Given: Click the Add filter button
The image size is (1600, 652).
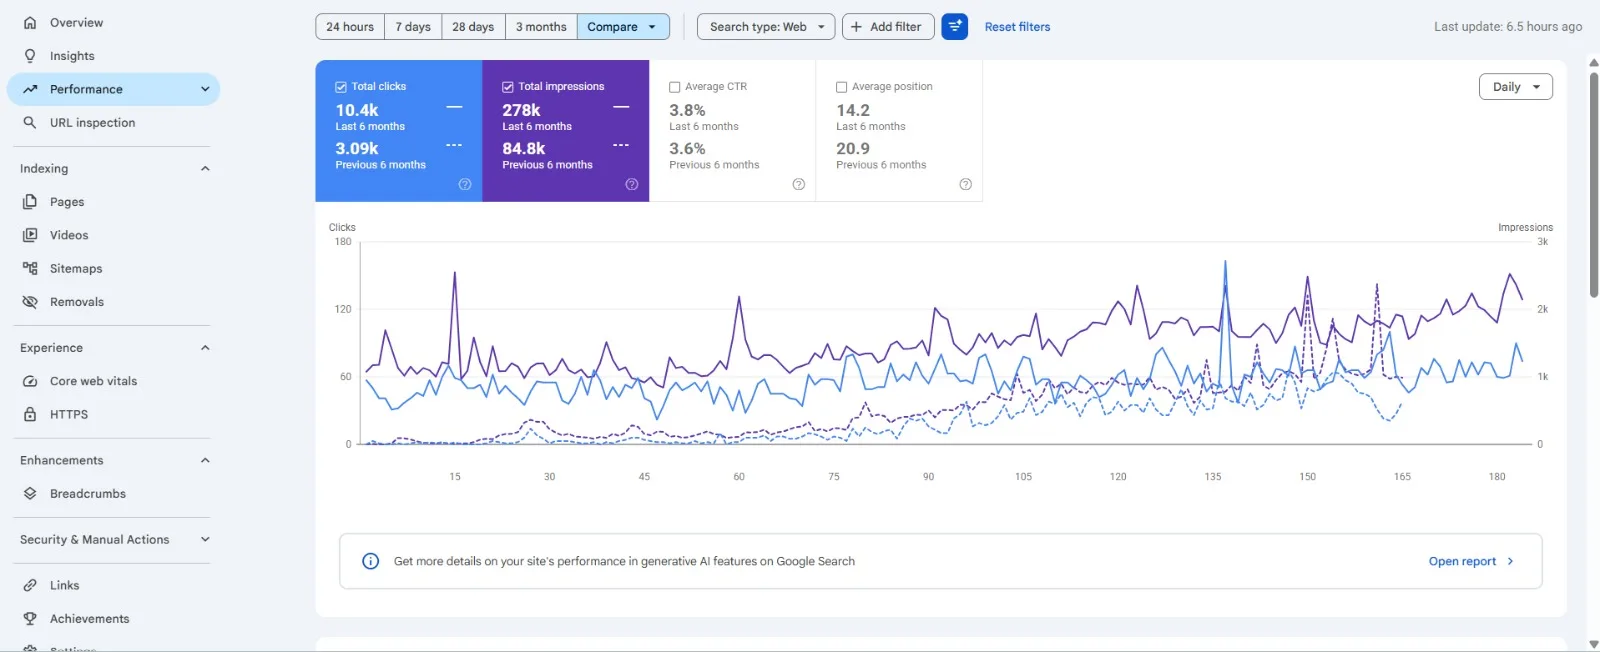Looking at the screenshot, I should click(x=888, y=26).
